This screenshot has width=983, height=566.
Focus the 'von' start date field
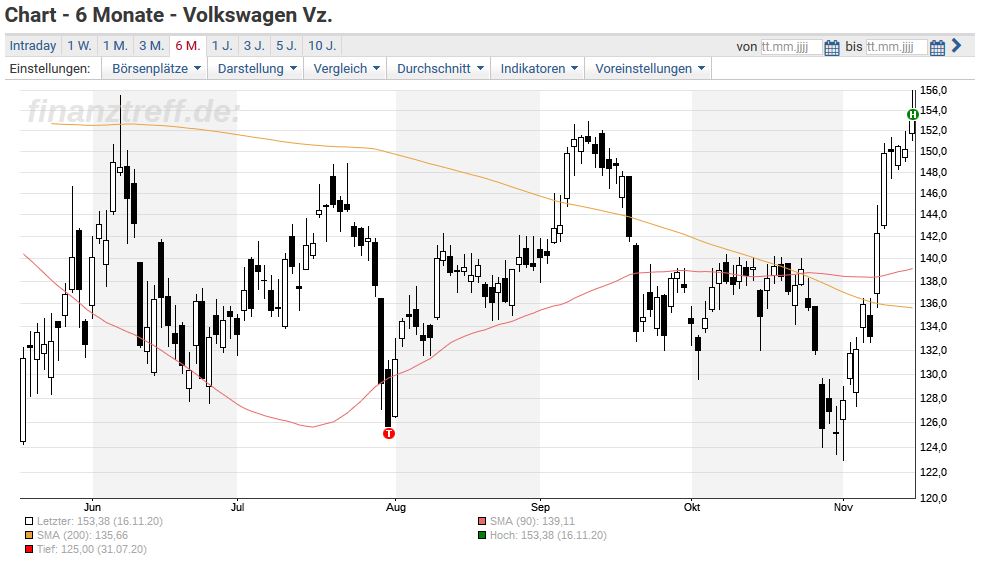(791, 47)
